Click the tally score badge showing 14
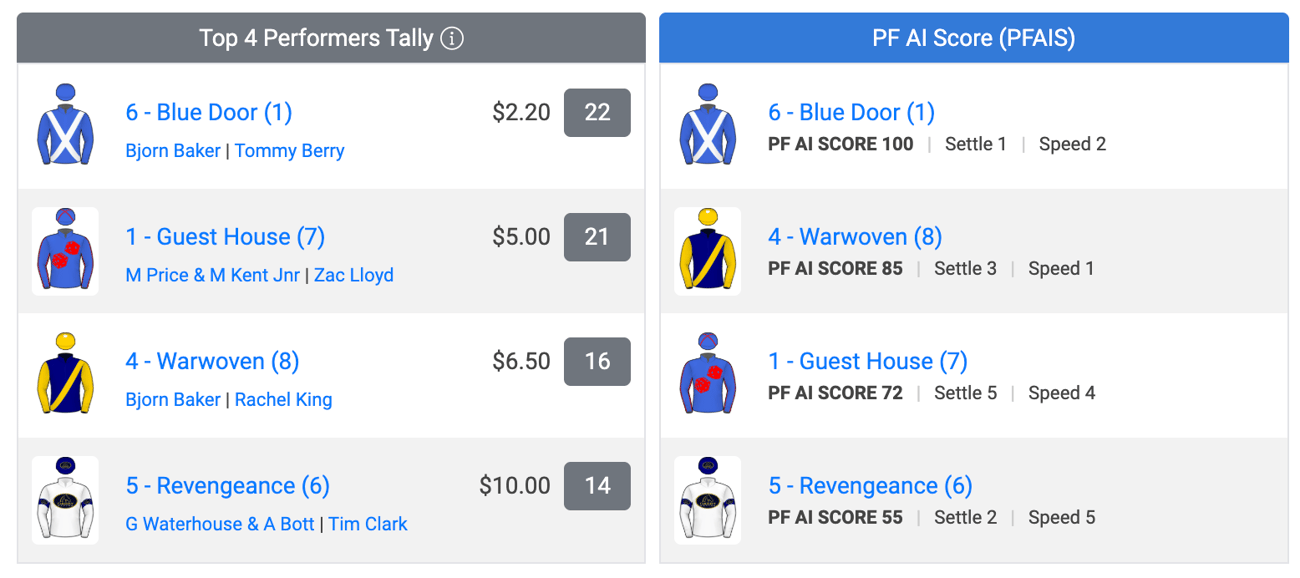 597,486
